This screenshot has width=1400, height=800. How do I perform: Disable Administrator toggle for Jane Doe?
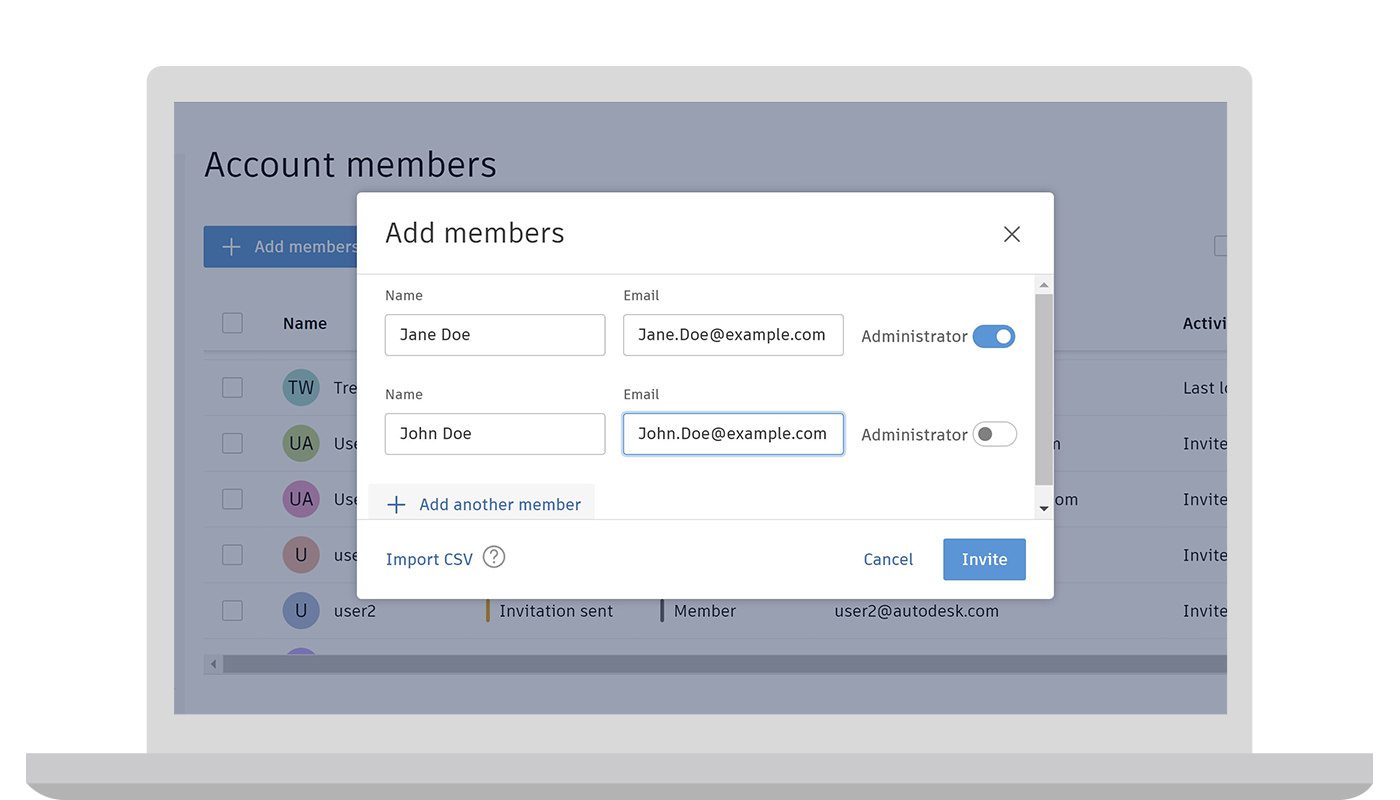[x=994, y=336]
